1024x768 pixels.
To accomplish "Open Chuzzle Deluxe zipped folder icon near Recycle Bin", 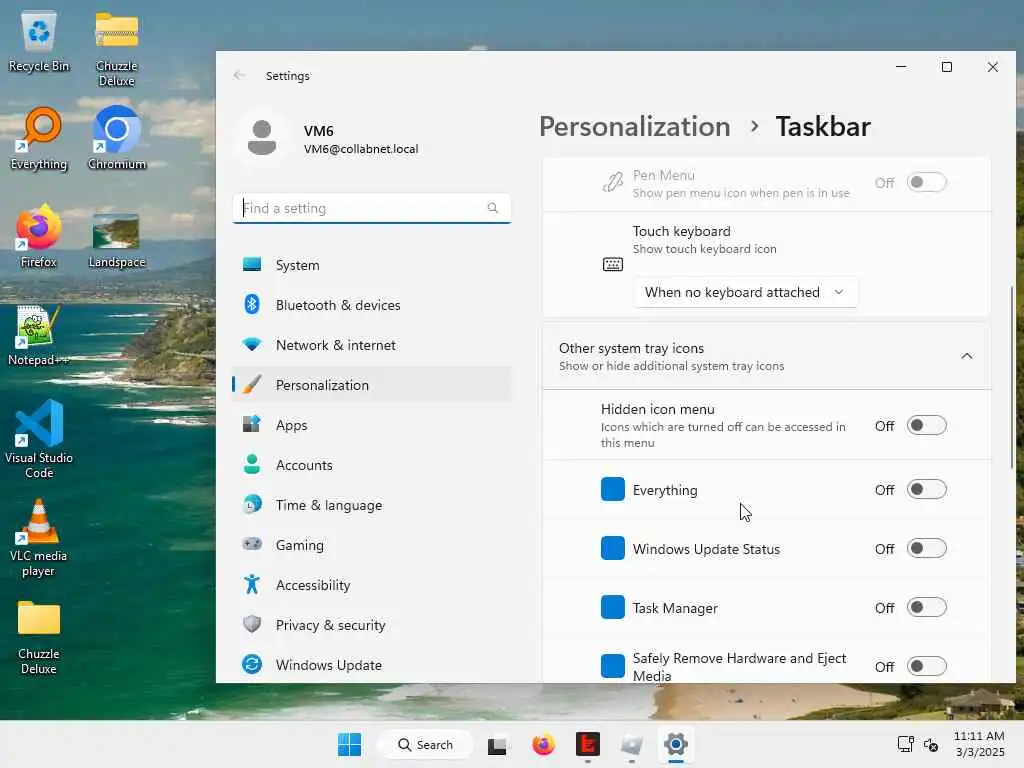I will [116, 49].
